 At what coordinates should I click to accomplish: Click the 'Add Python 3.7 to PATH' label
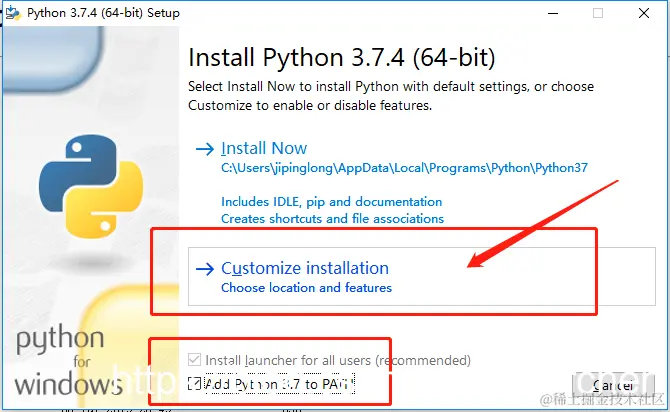tap(279, 384)
